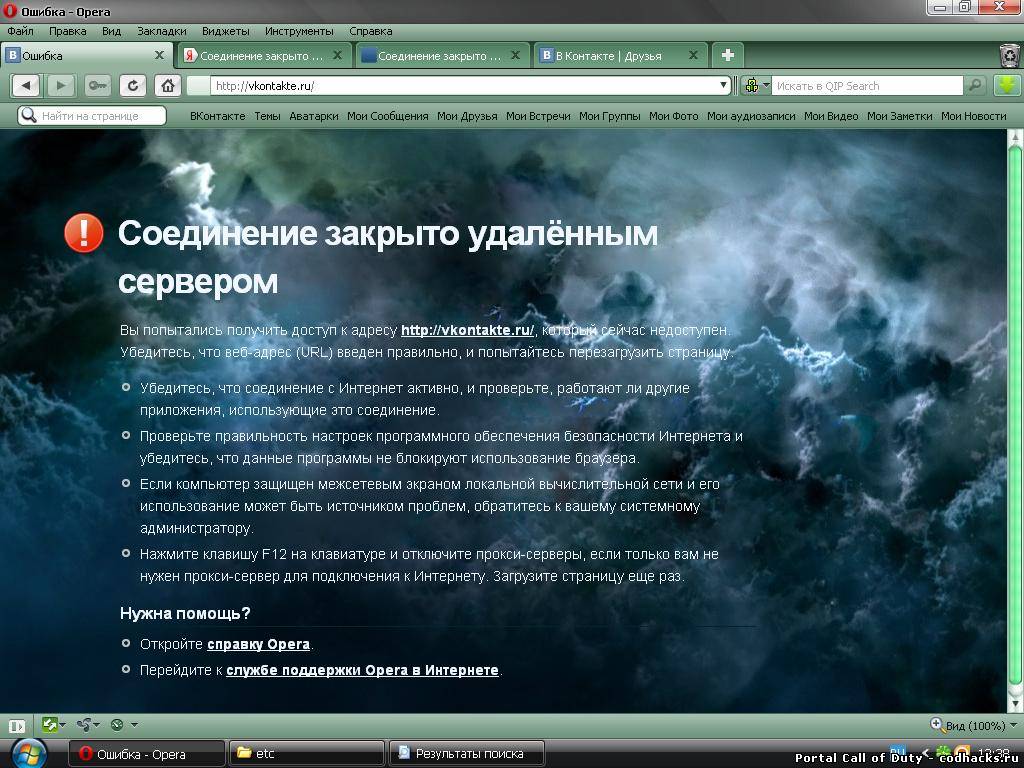Click the green download arrow button
The height and width of the screenshot is (768, 1024).
[1006, 86]
